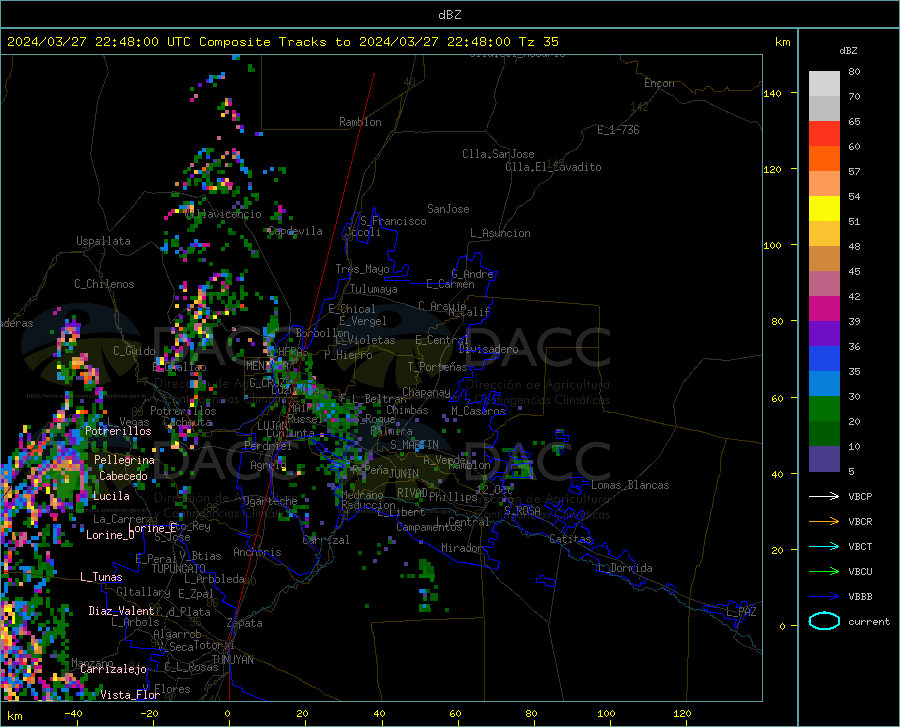Click the 'L_Asuncion' place label
Viewport: 900px width, 727px height.
[500, 233]
